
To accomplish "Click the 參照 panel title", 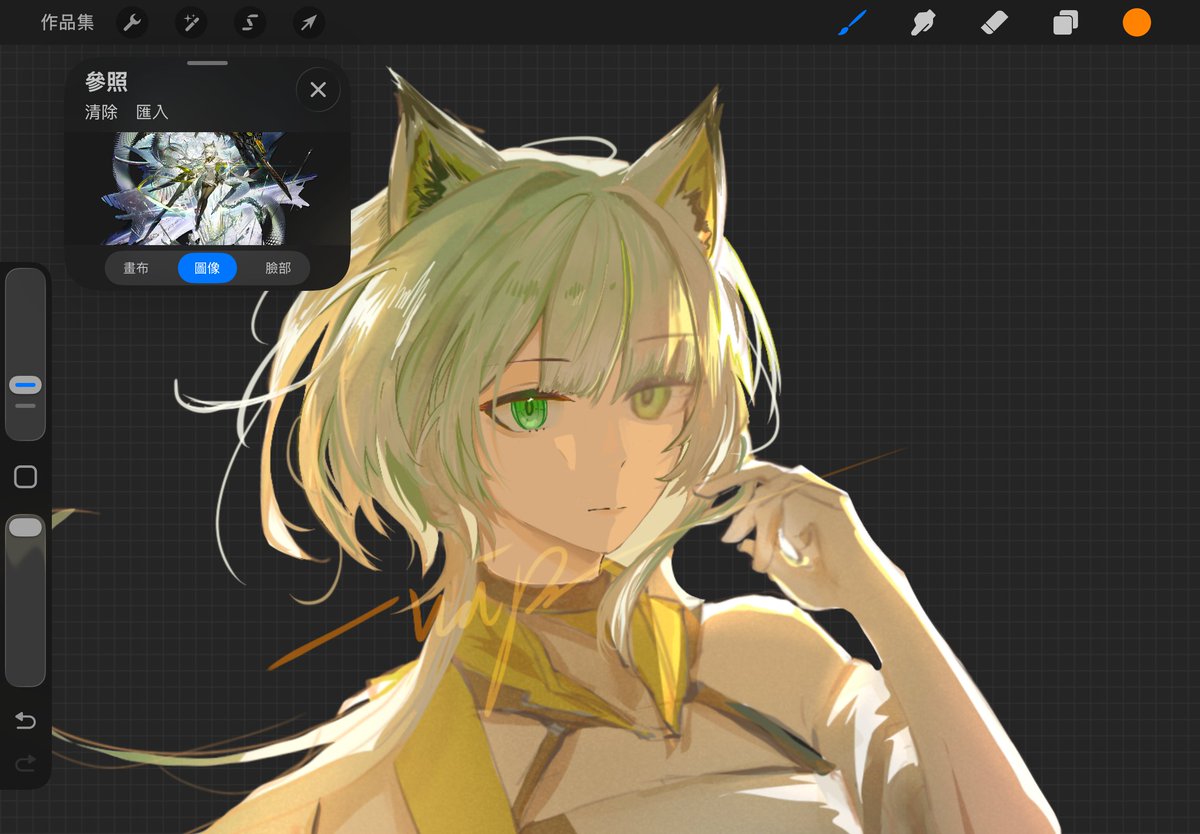I will 107,83.
